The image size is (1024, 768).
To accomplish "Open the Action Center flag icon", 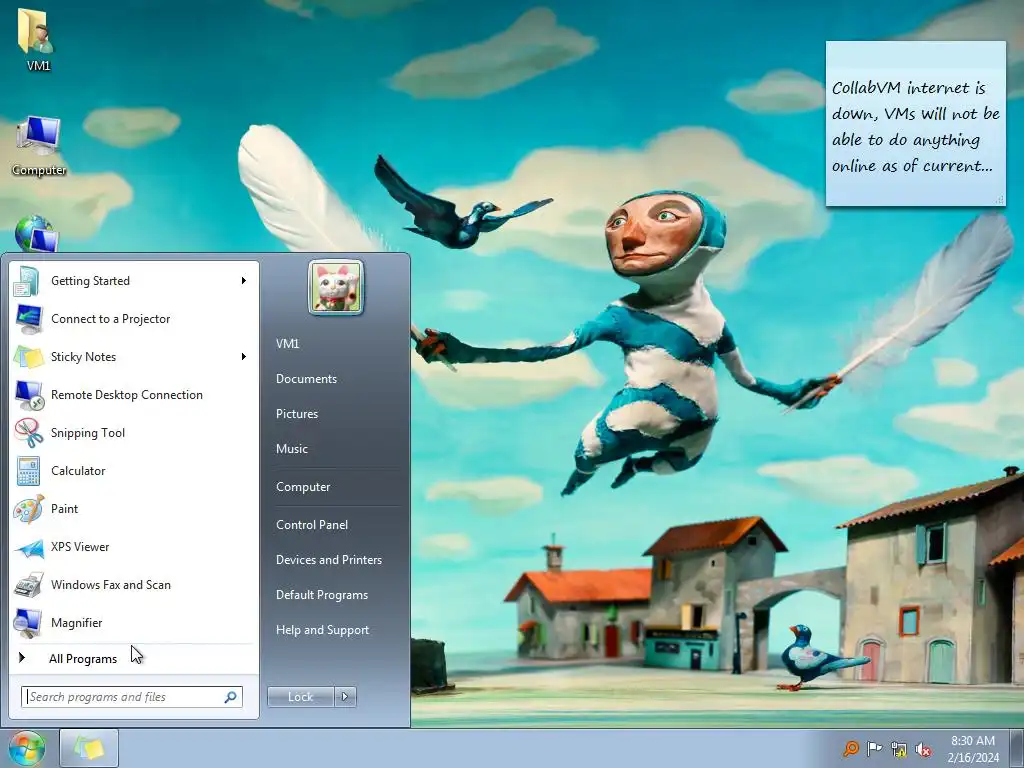I will pos(874,749).
